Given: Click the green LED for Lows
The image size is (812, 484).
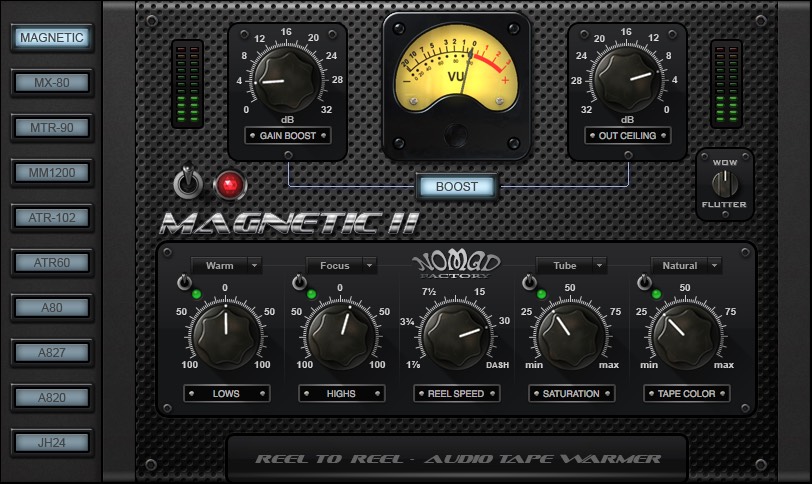Looking at the screenshot, I should (x=197, y=295).
